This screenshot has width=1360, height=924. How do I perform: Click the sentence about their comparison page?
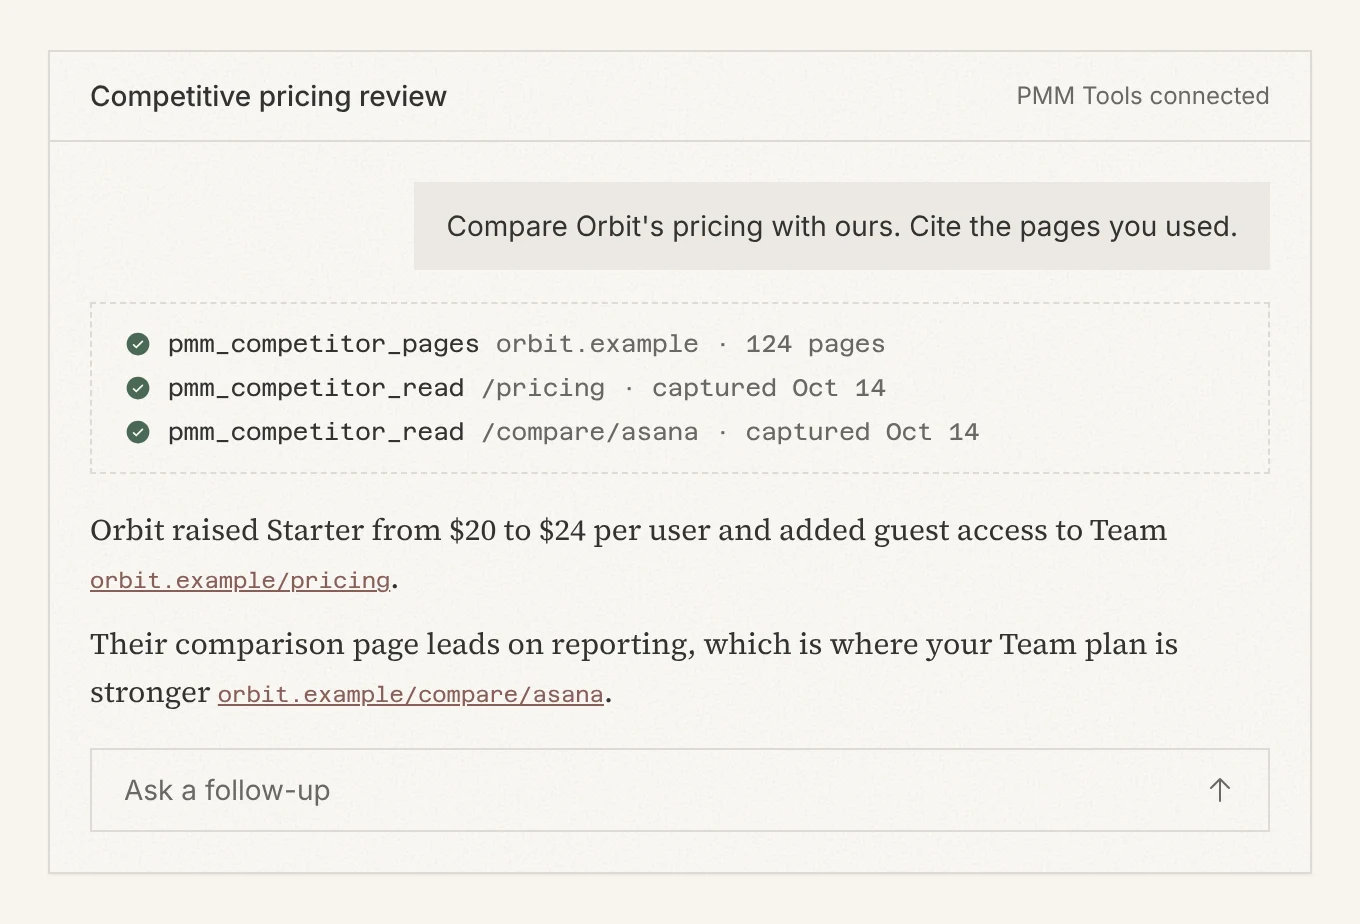[634, 668]
